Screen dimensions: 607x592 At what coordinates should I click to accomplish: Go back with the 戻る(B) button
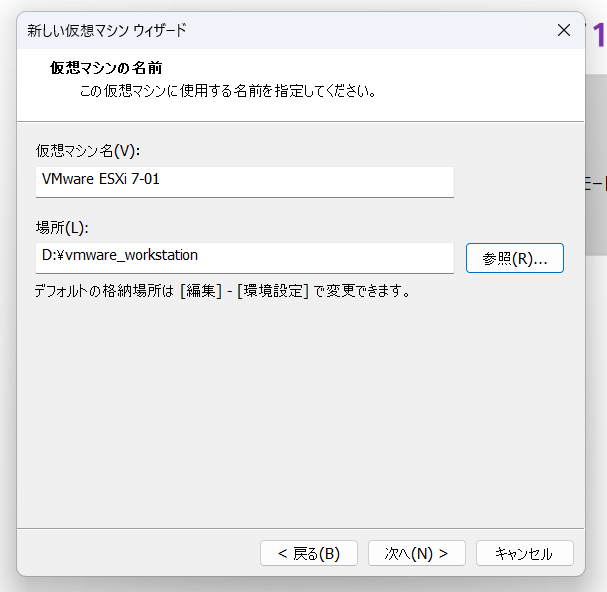click(309, 553)
